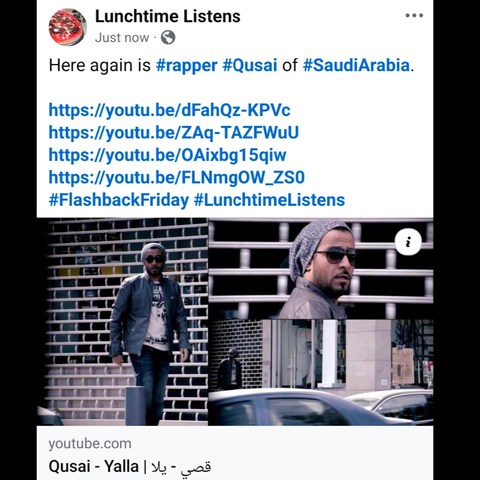Follow the youtu.be/OAixbg15qiw link
Viewport: 480px width, 480px height.
click(168, 155)
